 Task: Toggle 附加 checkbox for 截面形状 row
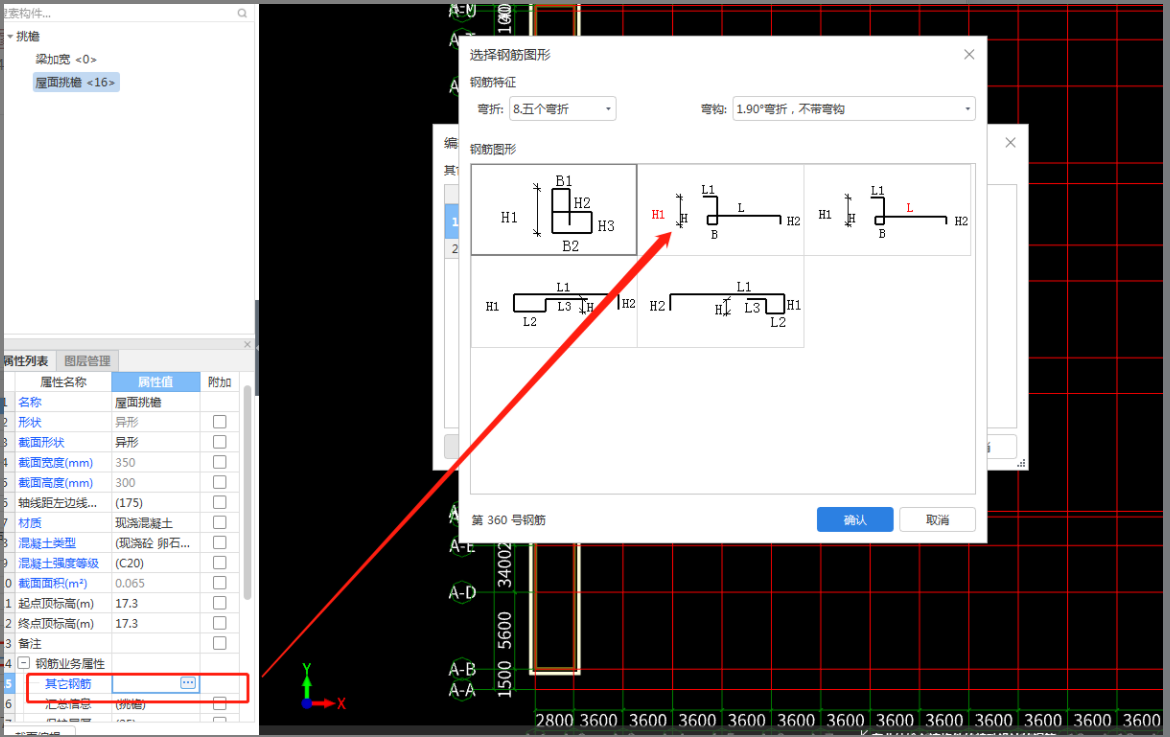[219, 442]
